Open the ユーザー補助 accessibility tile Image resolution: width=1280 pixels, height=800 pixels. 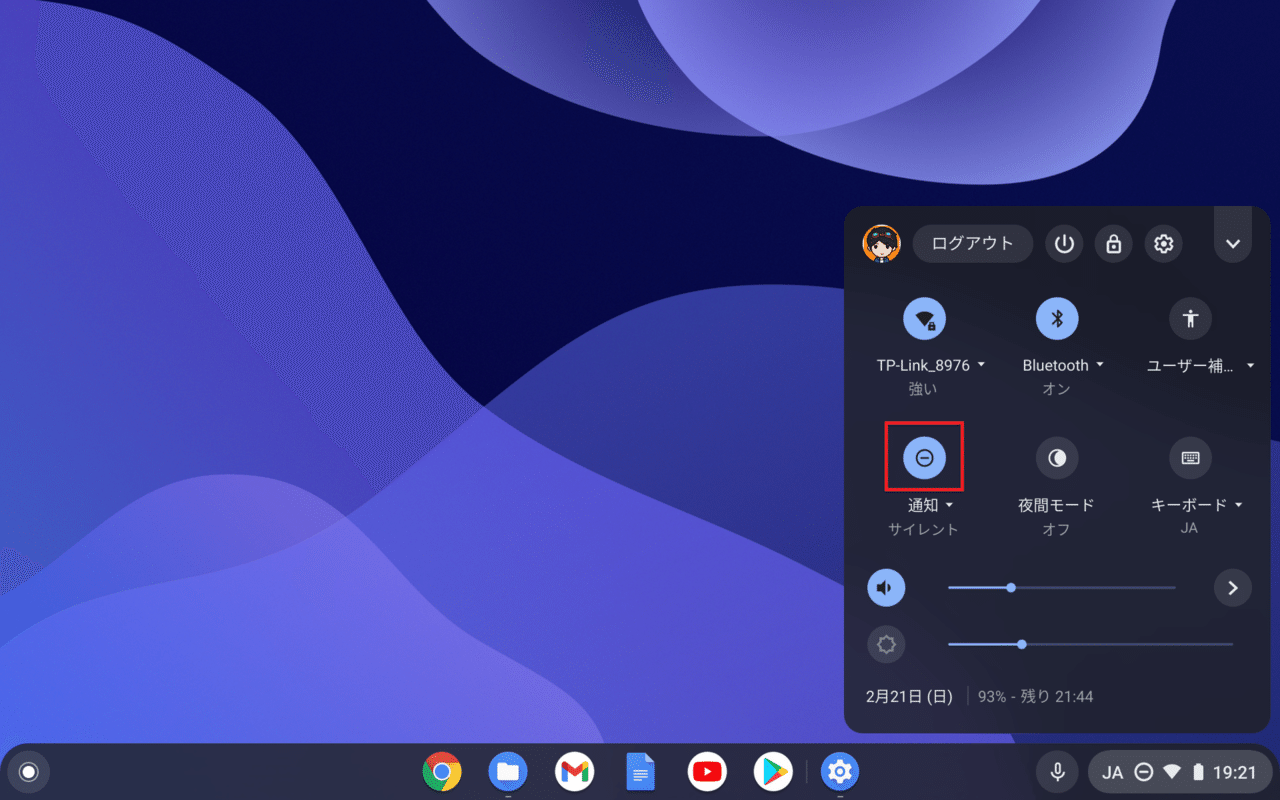point(1190,318)
